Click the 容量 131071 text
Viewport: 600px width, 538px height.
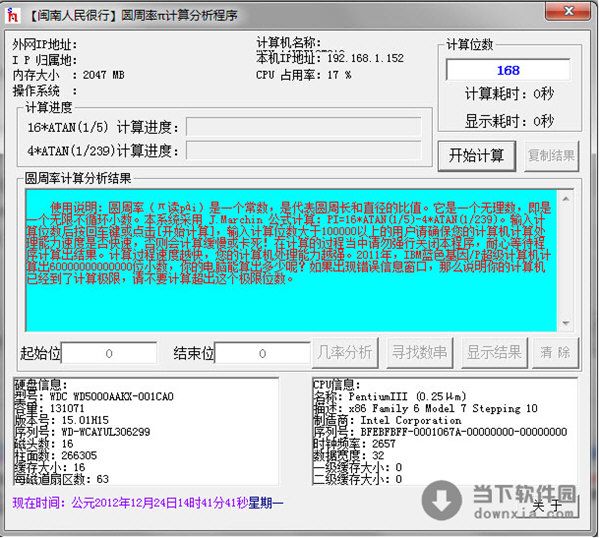click(49, 408)
